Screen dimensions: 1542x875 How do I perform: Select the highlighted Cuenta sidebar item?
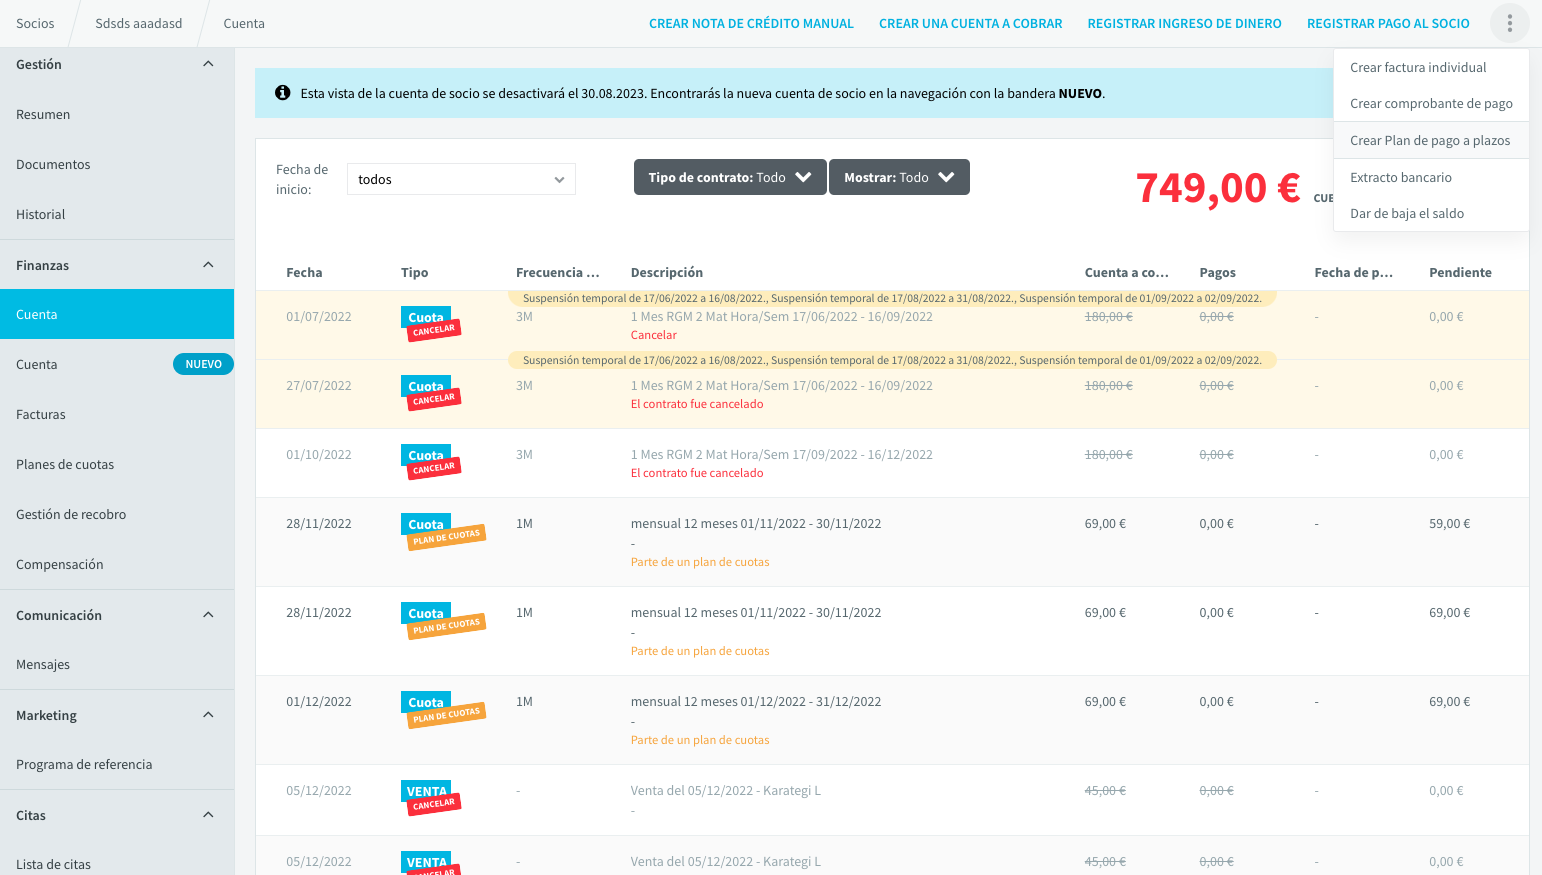coord(117,314)
